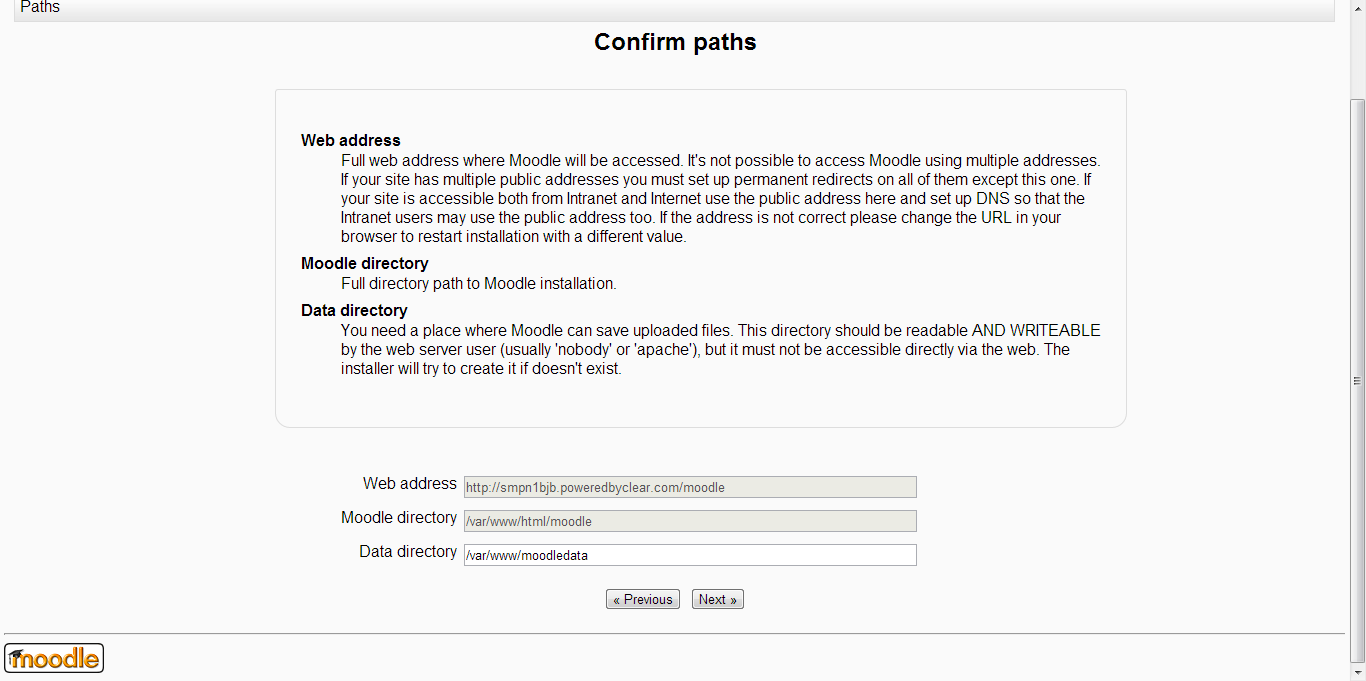1366x681 pixels.
Task: Click the Moodle directory field label
Action: point(398,518)
